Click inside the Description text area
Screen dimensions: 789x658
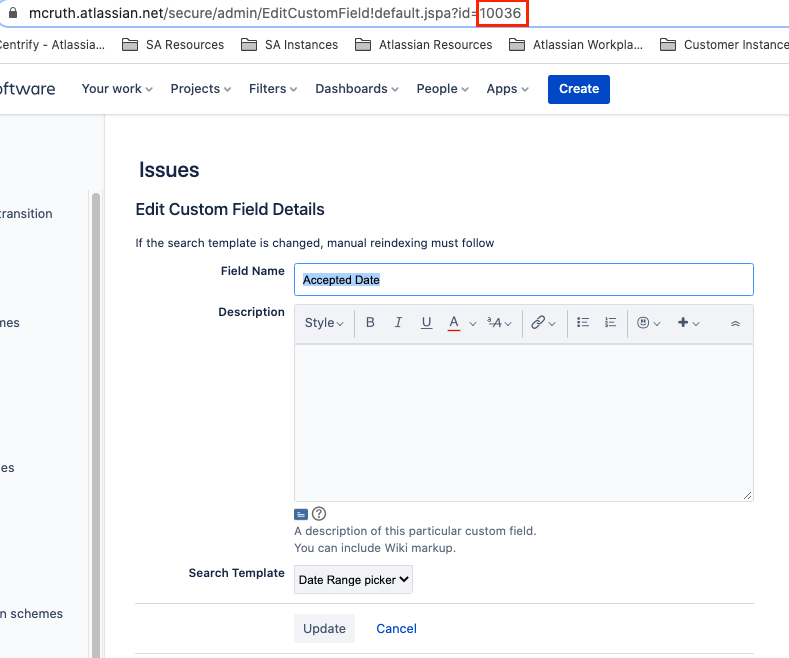[x=524, y=423]
